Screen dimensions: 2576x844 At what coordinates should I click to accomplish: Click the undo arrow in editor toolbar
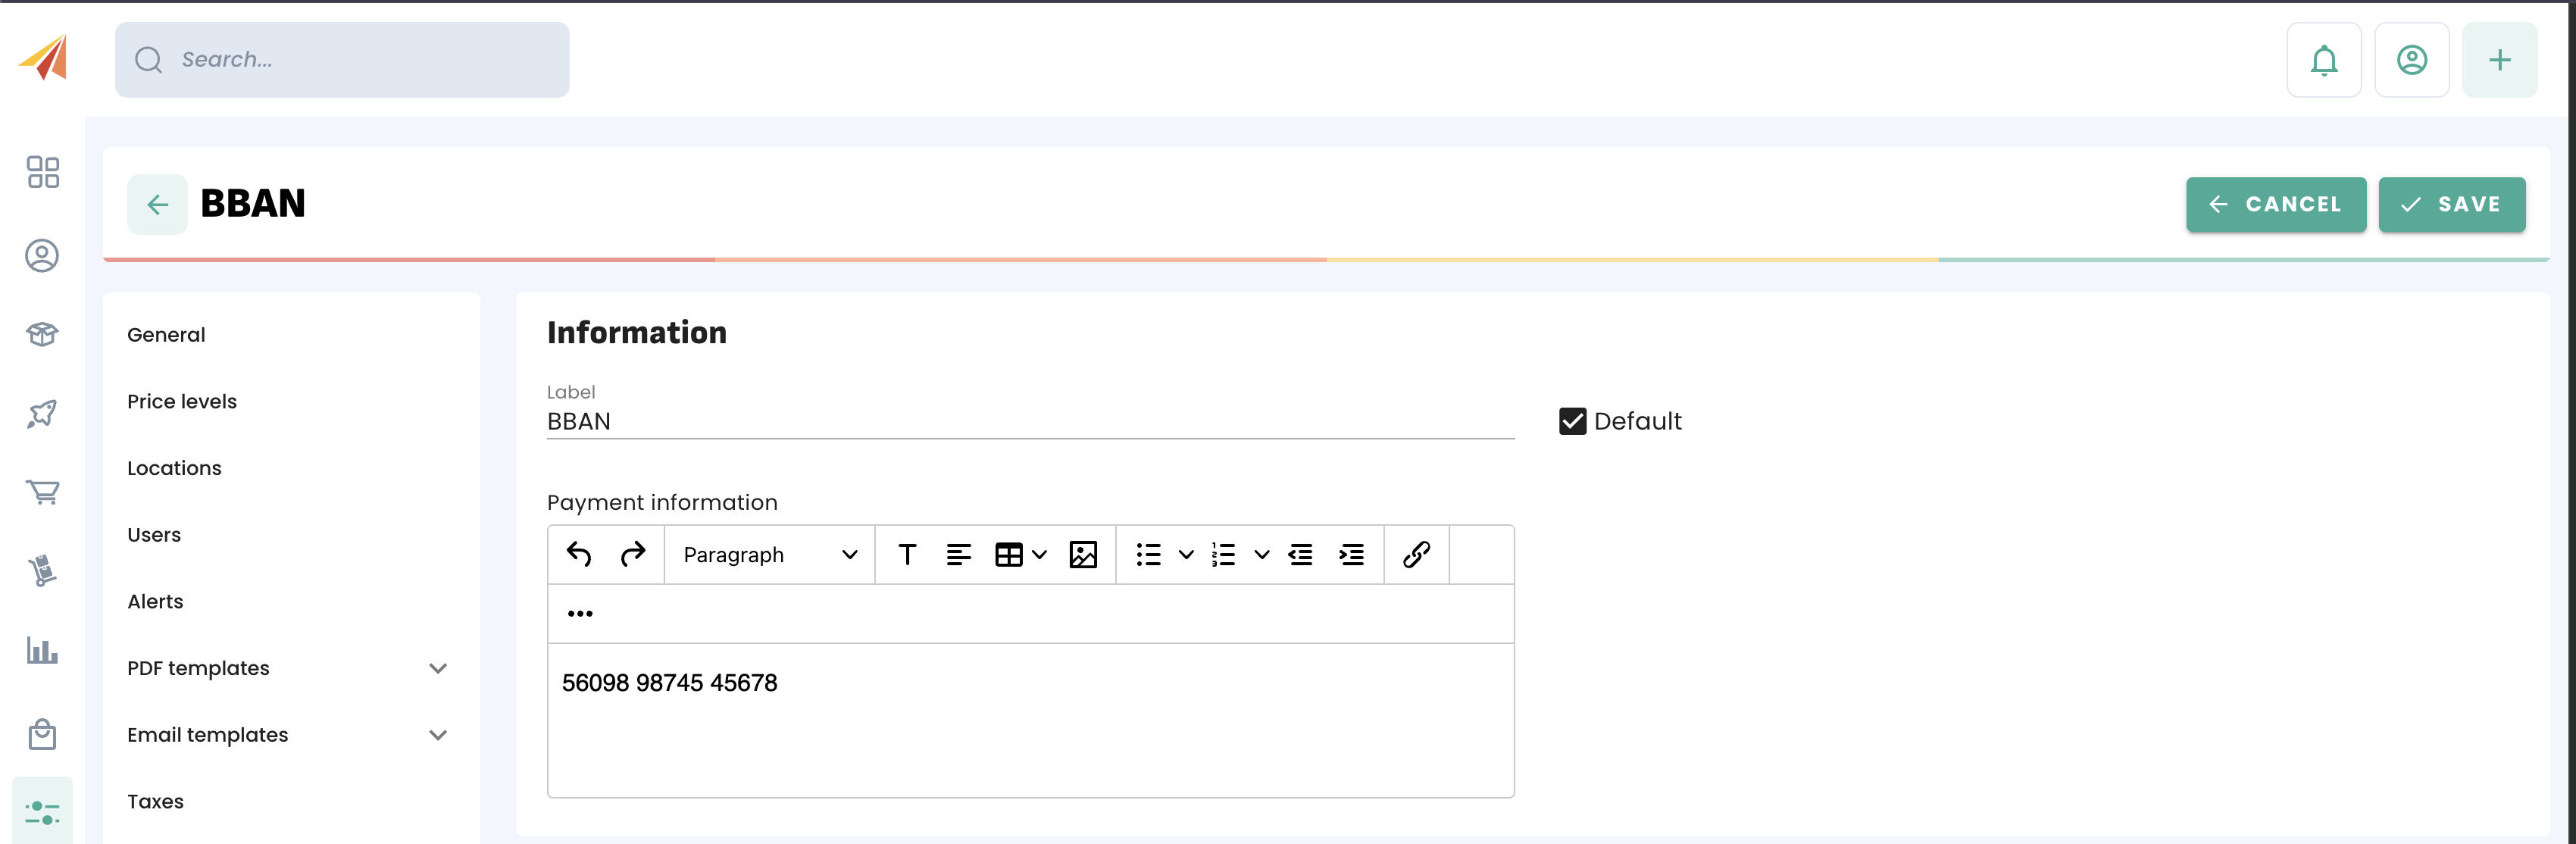[579, 554]
